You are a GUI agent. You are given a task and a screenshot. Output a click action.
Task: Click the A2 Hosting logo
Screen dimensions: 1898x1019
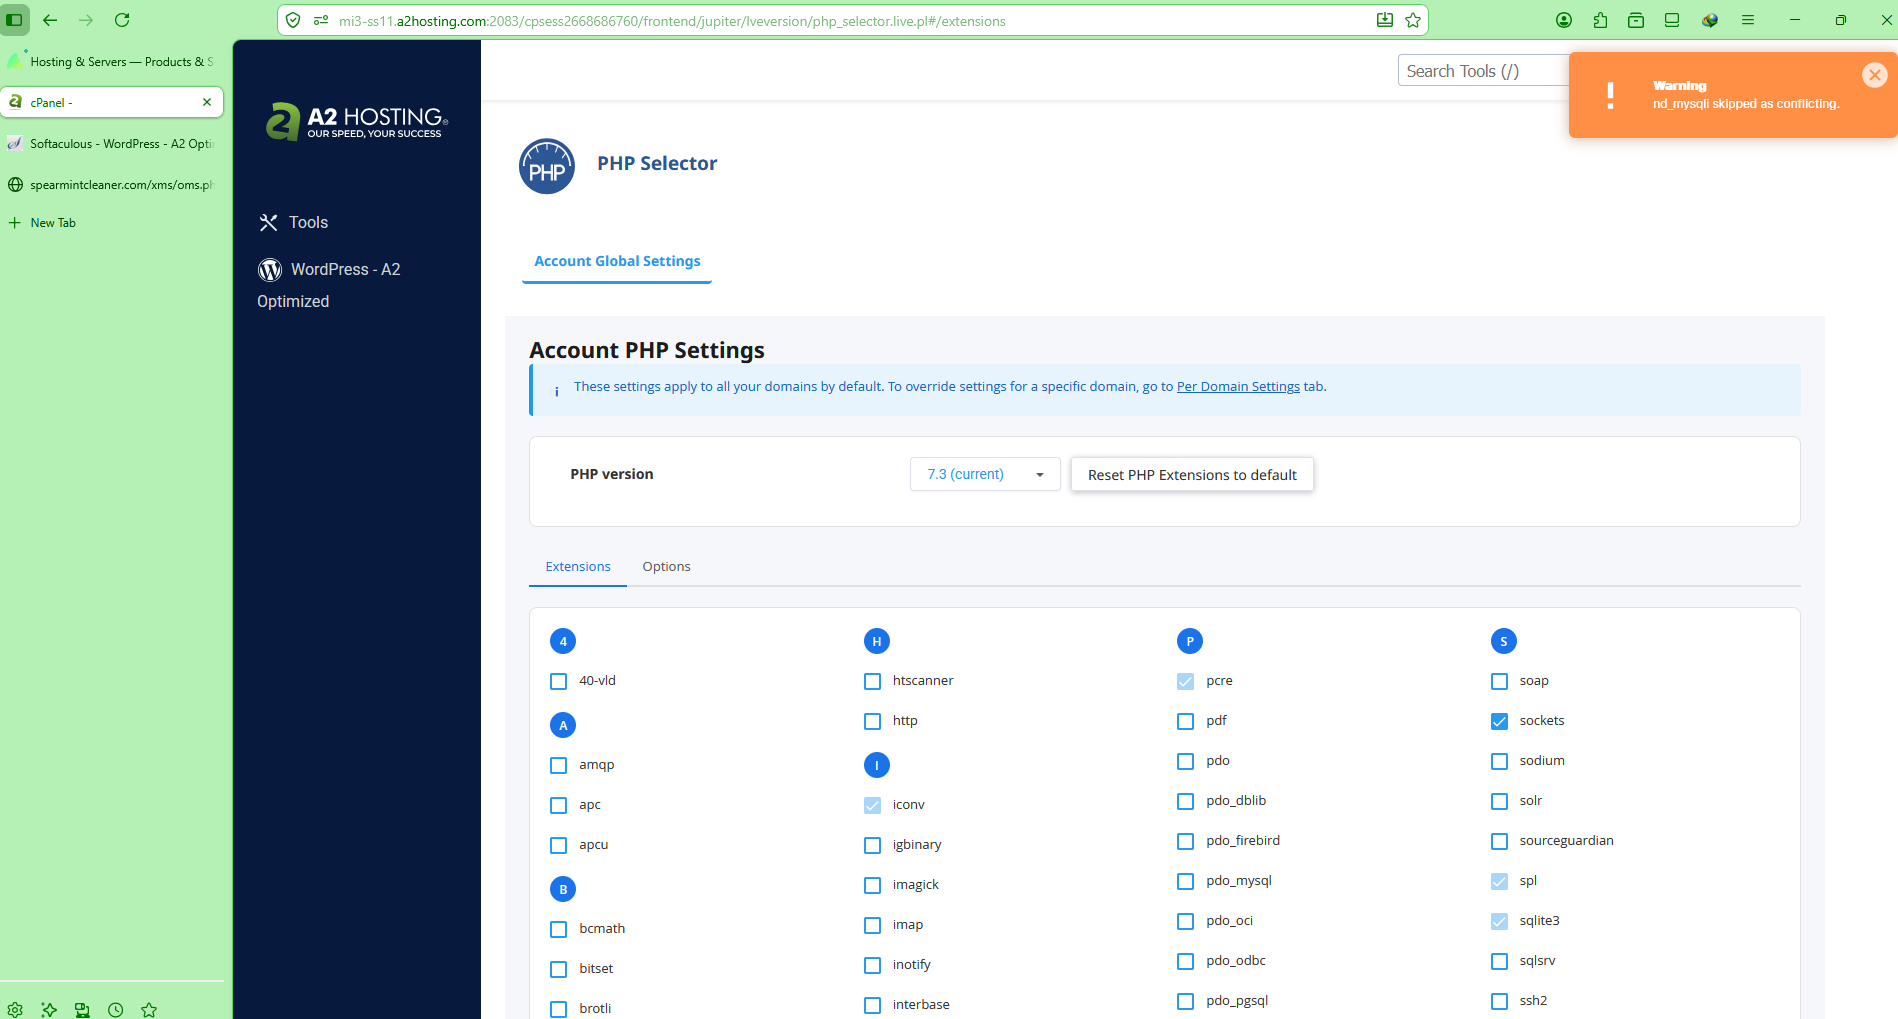[x=356, y=122]
